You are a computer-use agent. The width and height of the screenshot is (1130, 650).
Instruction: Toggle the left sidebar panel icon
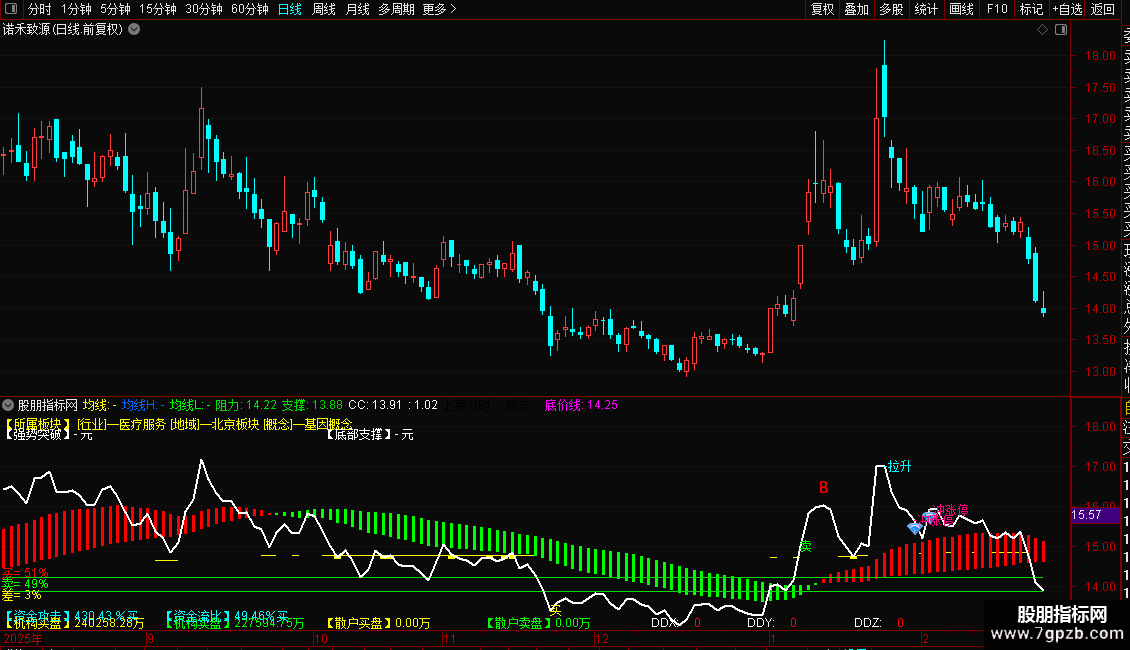(11, 9)
